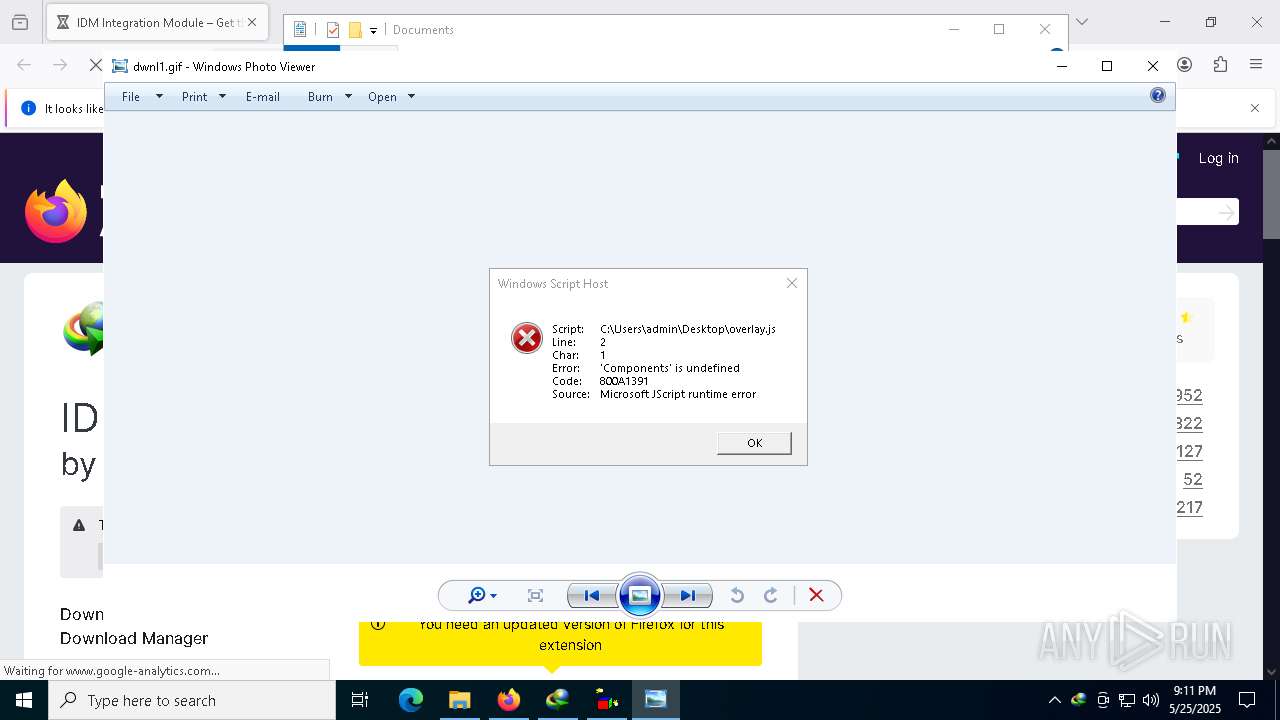Go to next image

(688, 596)
